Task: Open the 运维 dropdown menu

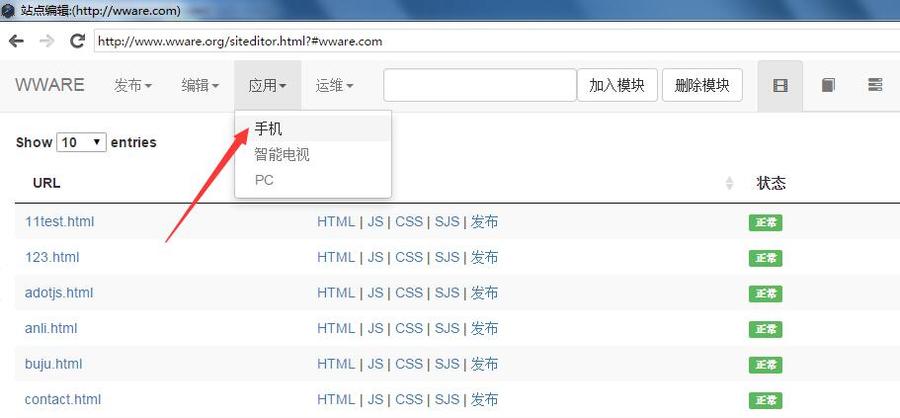Action: pos(335,86)
